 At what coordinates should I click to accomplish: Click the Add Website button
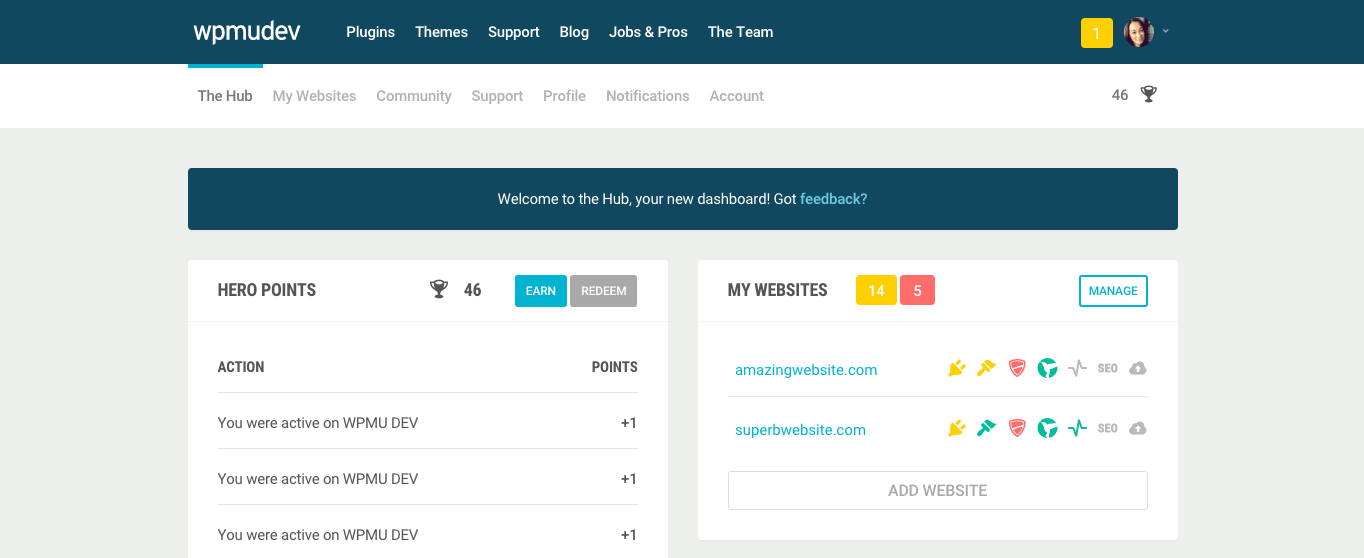(937, 491)
